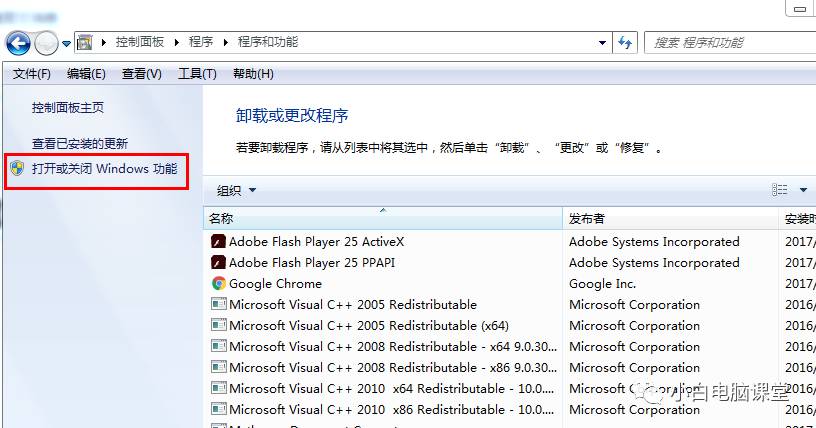Expand the arrow before 程序和功能 breadcrumb
This screenshot has height=428, width=816.
coord(226,42)
